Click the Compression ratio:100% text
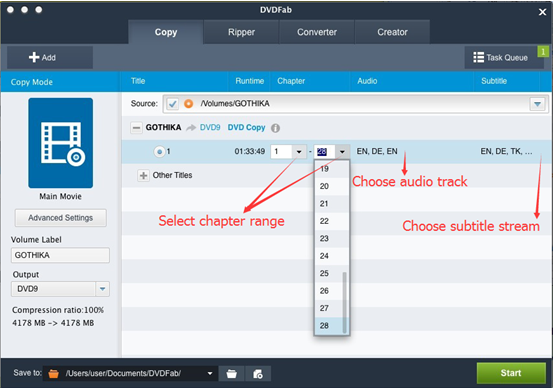Image resolution: width=553 pixels, height=388 pixels. 58,310
